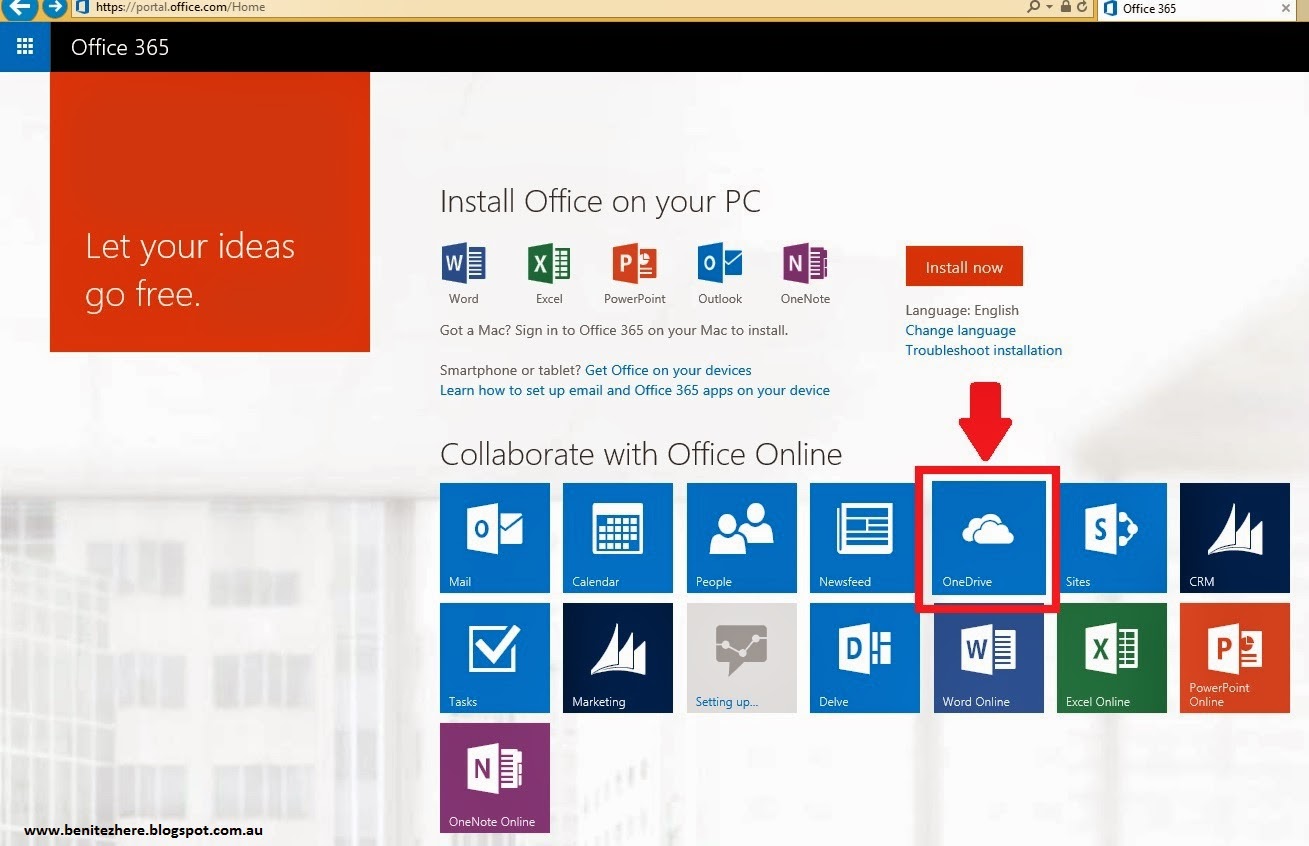
Task: Click the Setting up... tile
Action: [x=742, y=658]
